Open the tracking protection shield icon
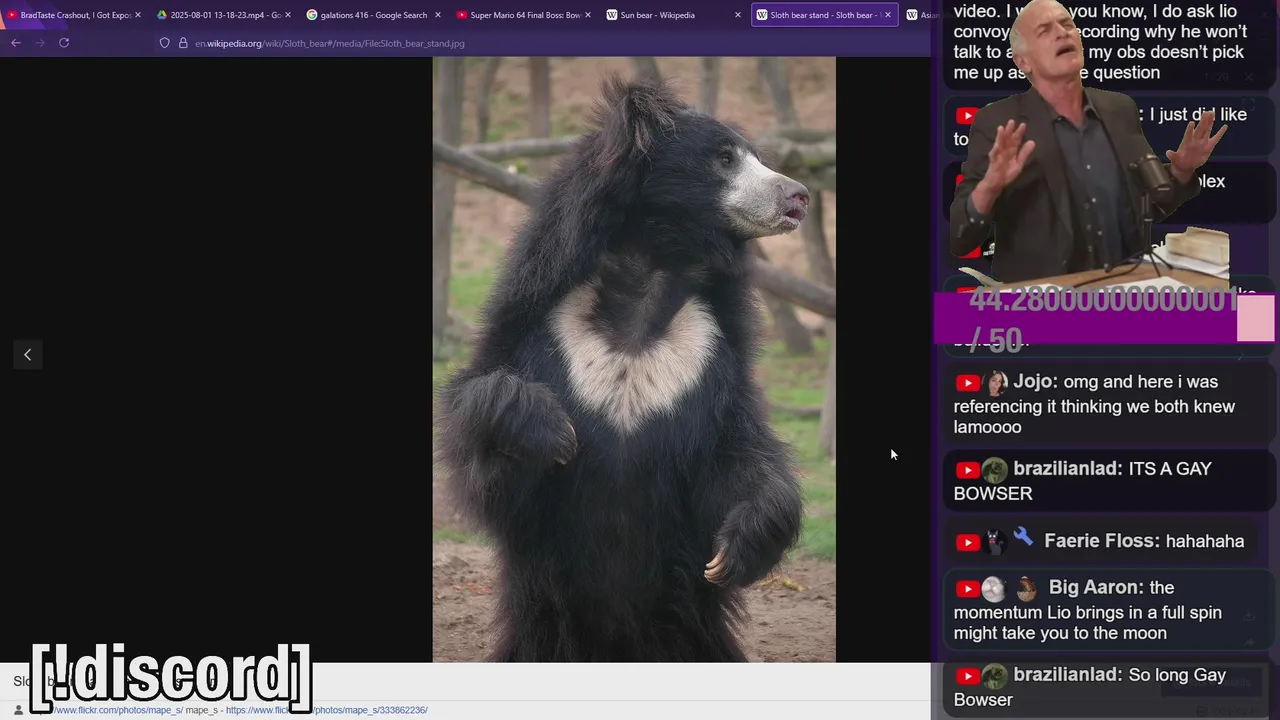The image size is (1280, 720). [165, 43]
